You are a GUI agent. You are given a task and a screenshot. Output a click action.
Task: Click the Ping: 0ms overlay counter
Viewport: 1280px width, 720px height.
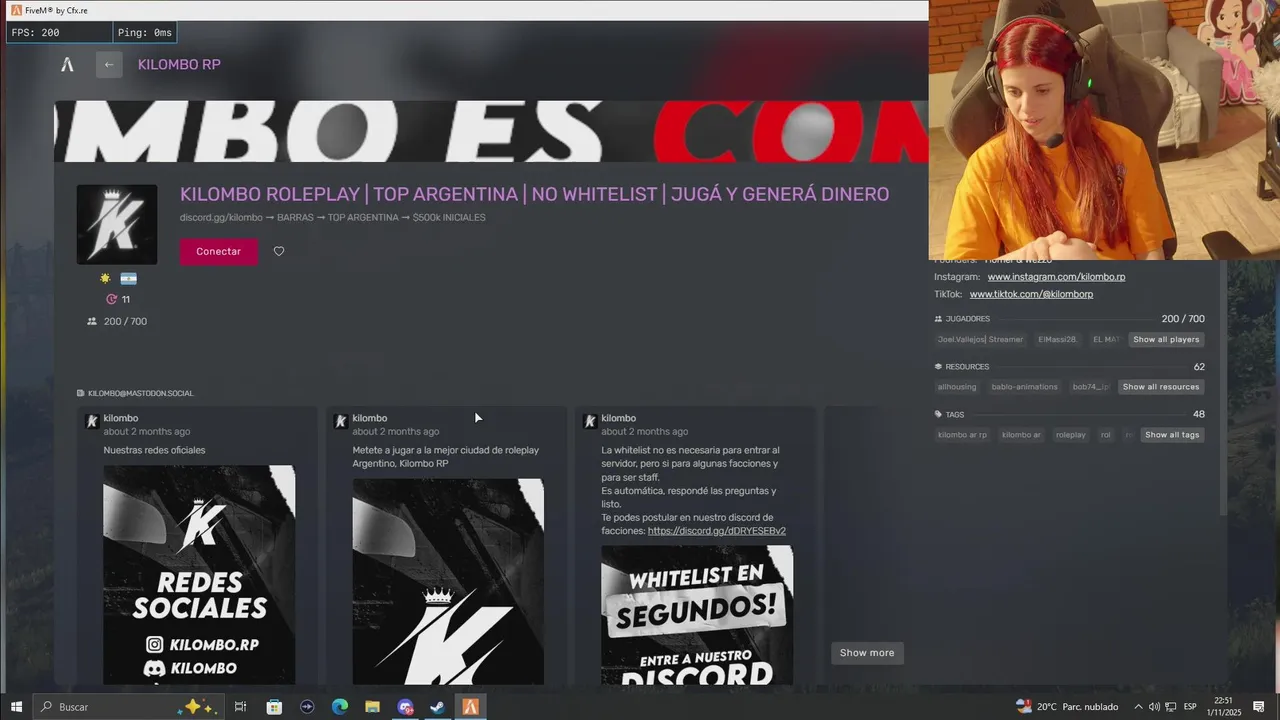click(x=145, y=33)
